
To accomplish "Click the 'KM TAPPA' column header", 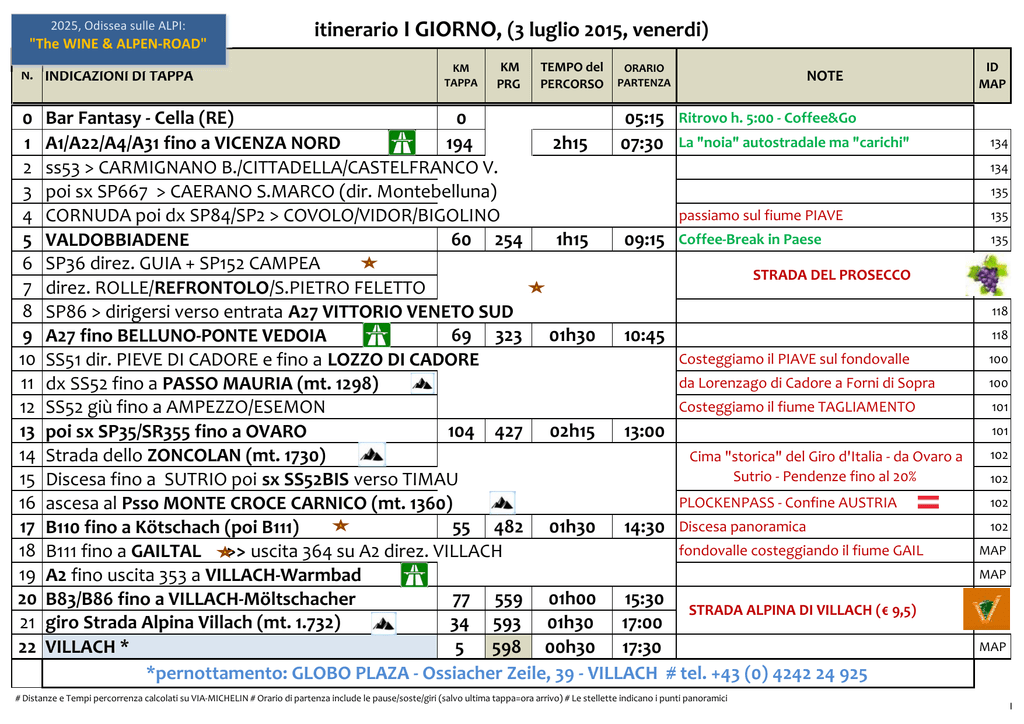I will [461, 75].
